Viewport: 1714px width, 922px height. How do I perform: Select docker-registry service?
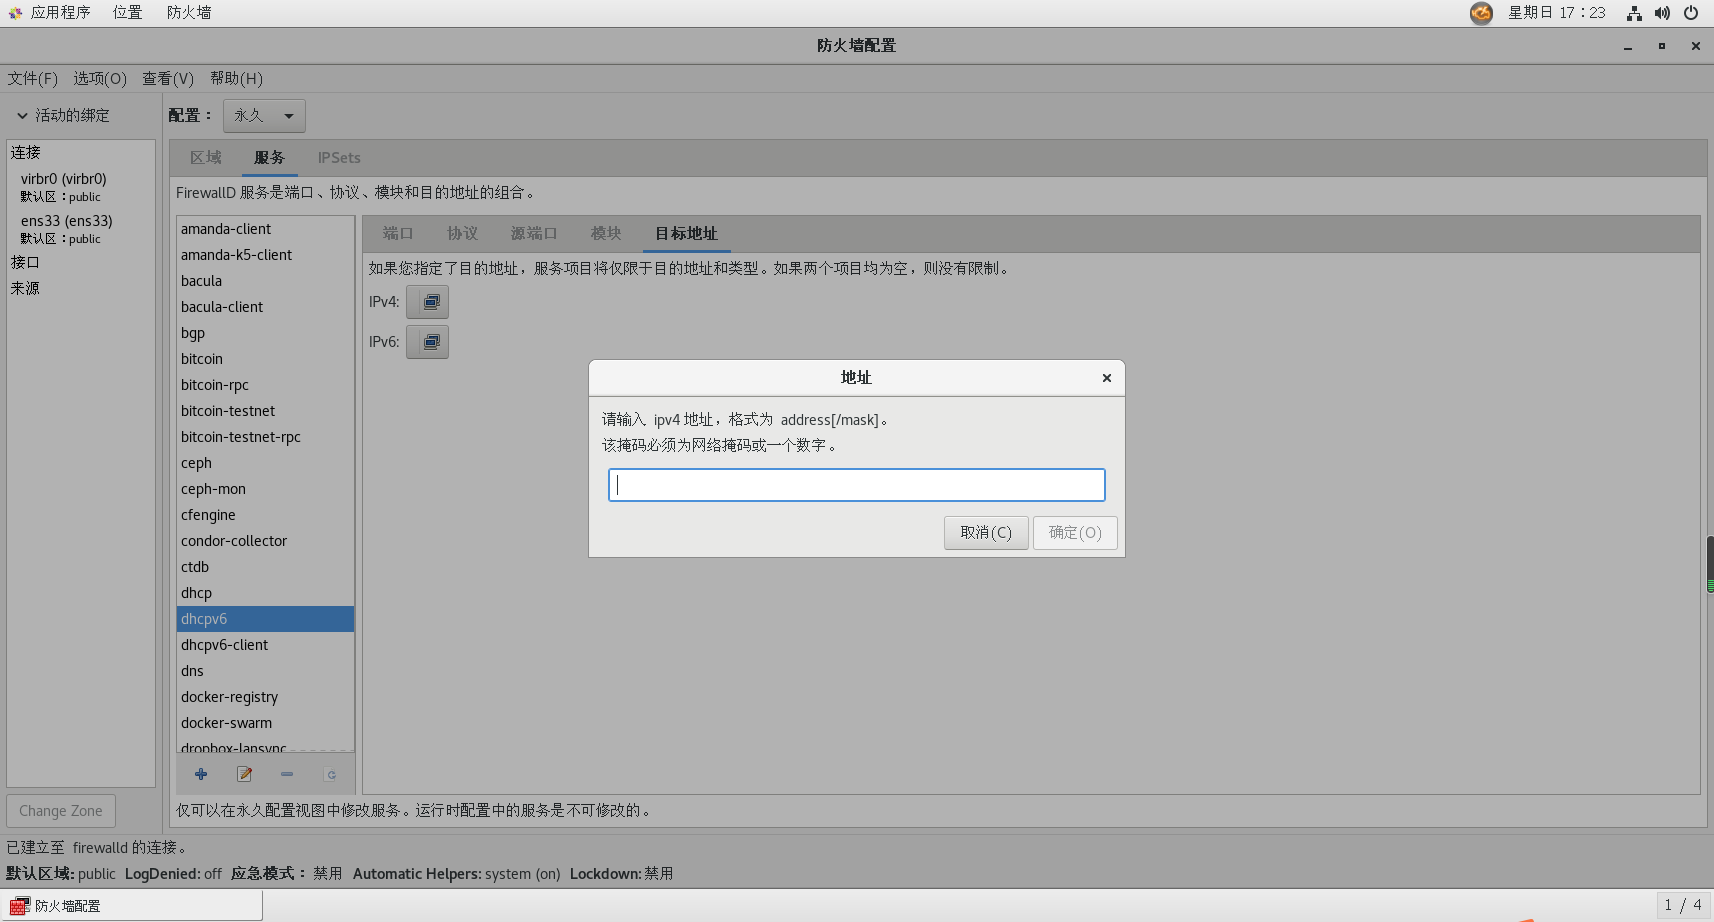(265, 697)
